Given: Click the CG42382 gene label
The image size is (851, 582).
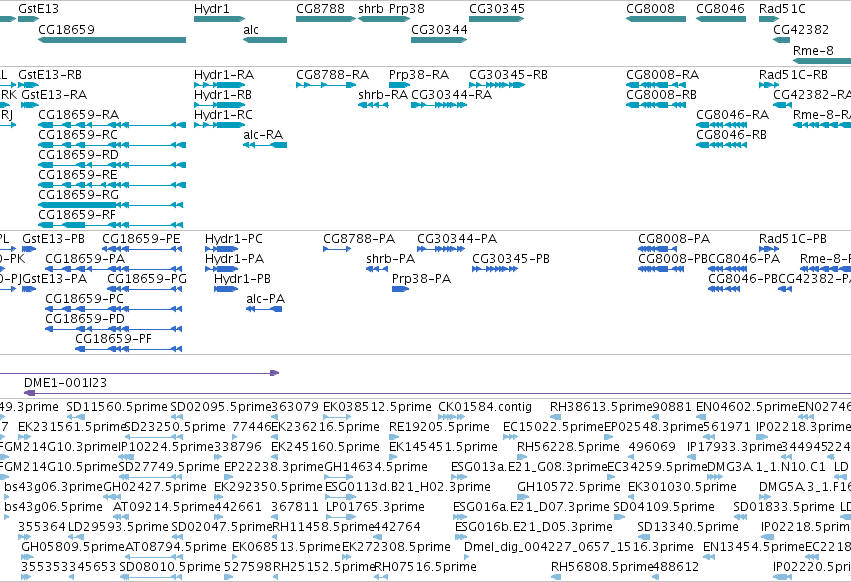Looking at the screenshot, I should (x=801, y=29).
